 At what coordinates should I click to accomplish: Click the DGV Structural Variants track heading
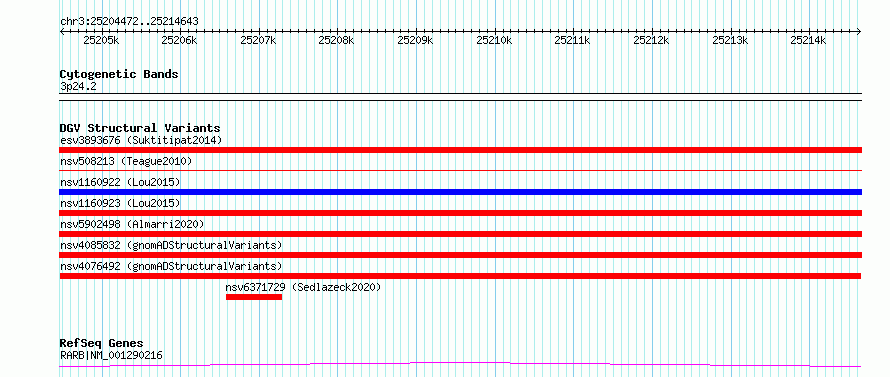tap(140, 128)
